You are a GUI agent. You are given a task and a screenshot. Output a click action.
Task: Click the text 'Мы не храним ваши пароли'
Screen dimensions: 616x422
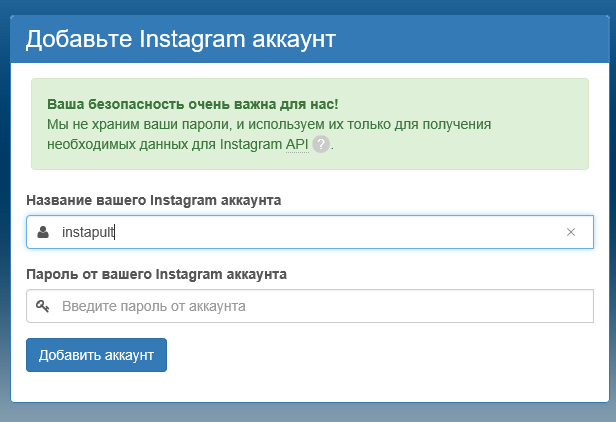[x=138, y=125]
